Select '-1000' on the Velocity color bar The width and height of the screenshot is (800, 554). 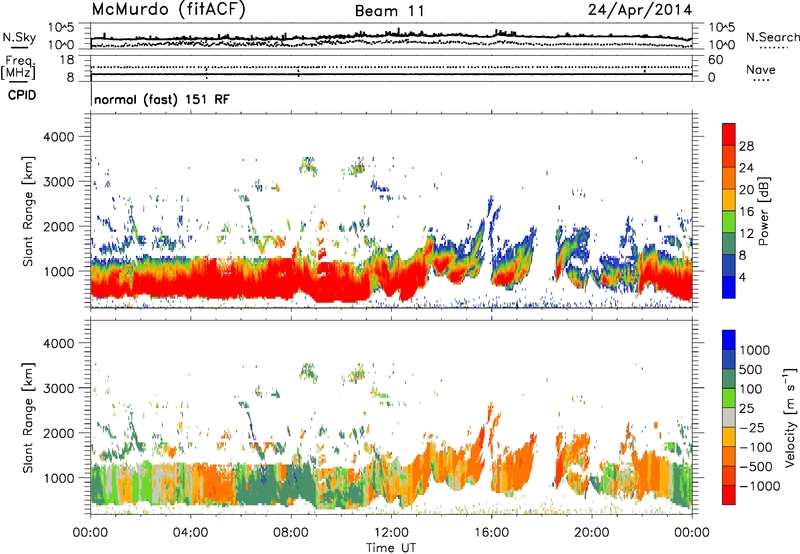[759, 486]
